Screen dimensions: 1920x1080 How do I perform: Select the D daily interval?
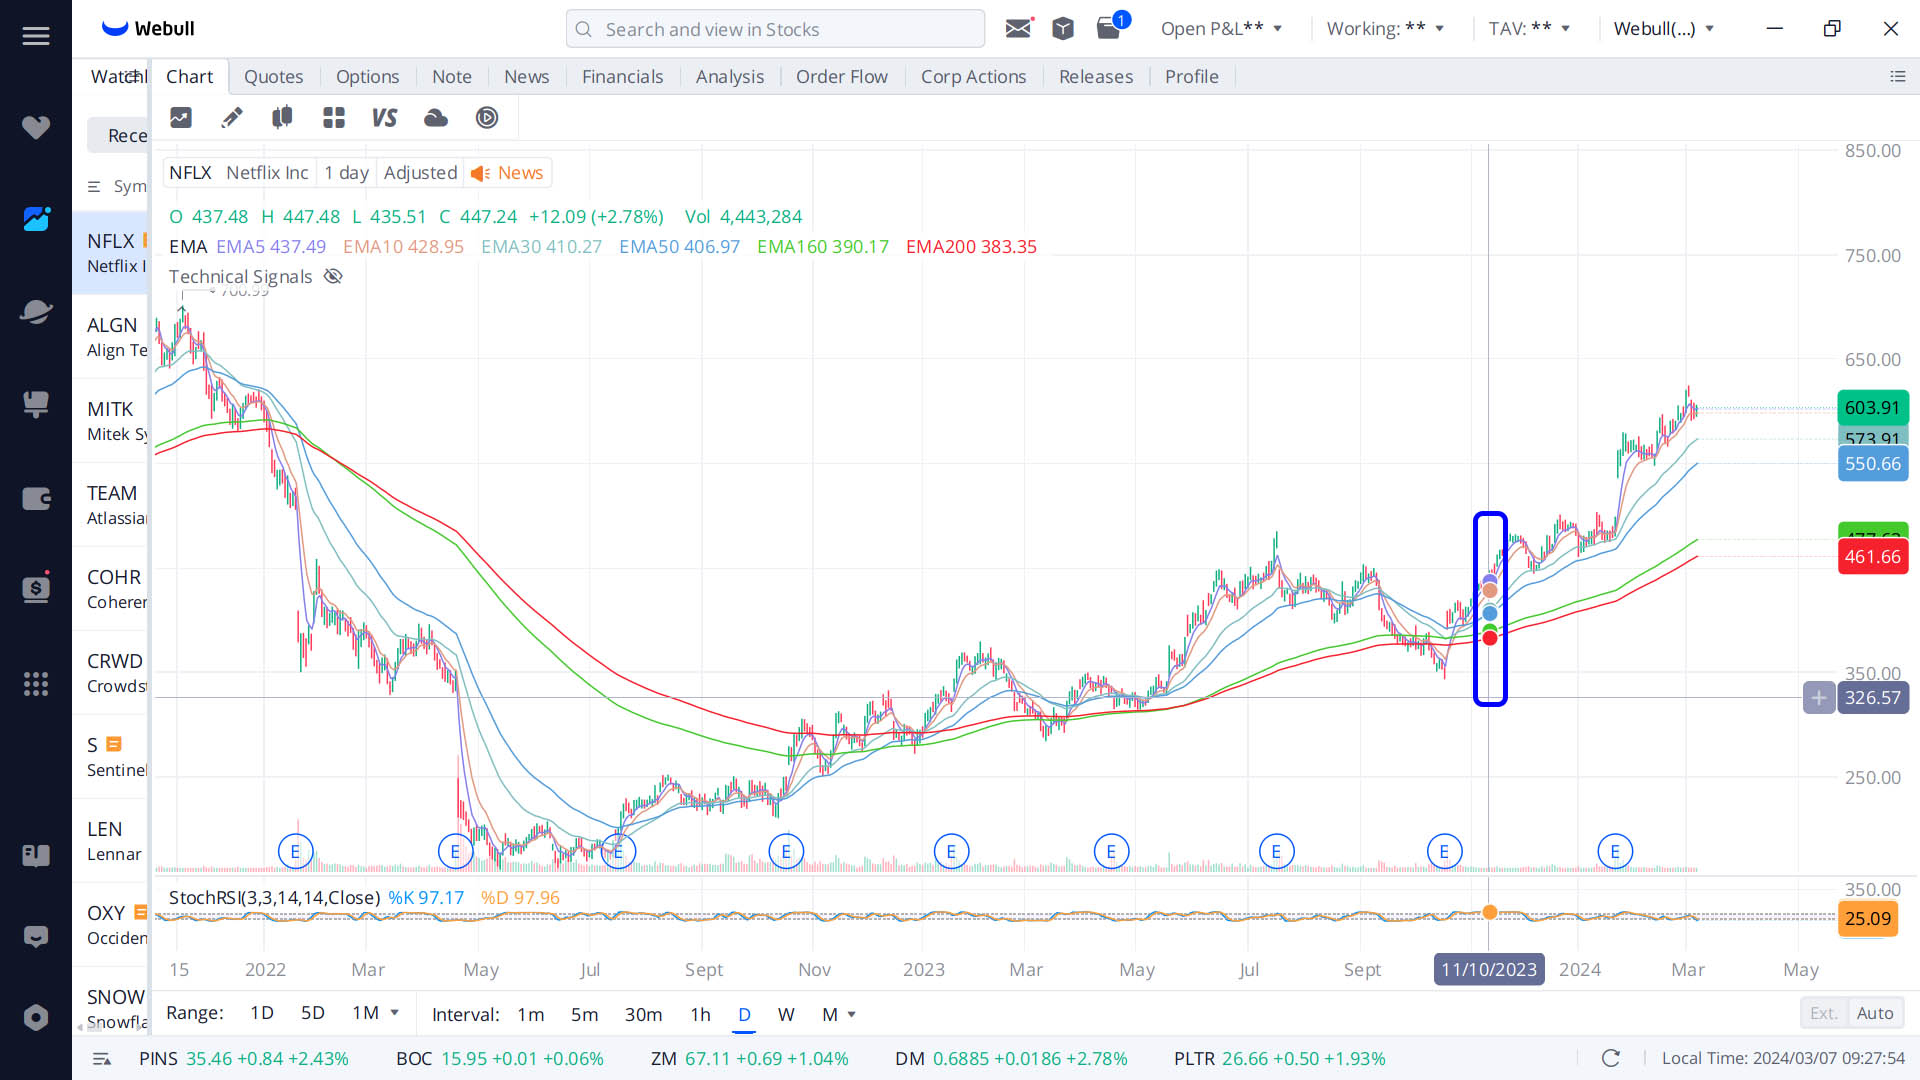click(x=744, y=1015)
